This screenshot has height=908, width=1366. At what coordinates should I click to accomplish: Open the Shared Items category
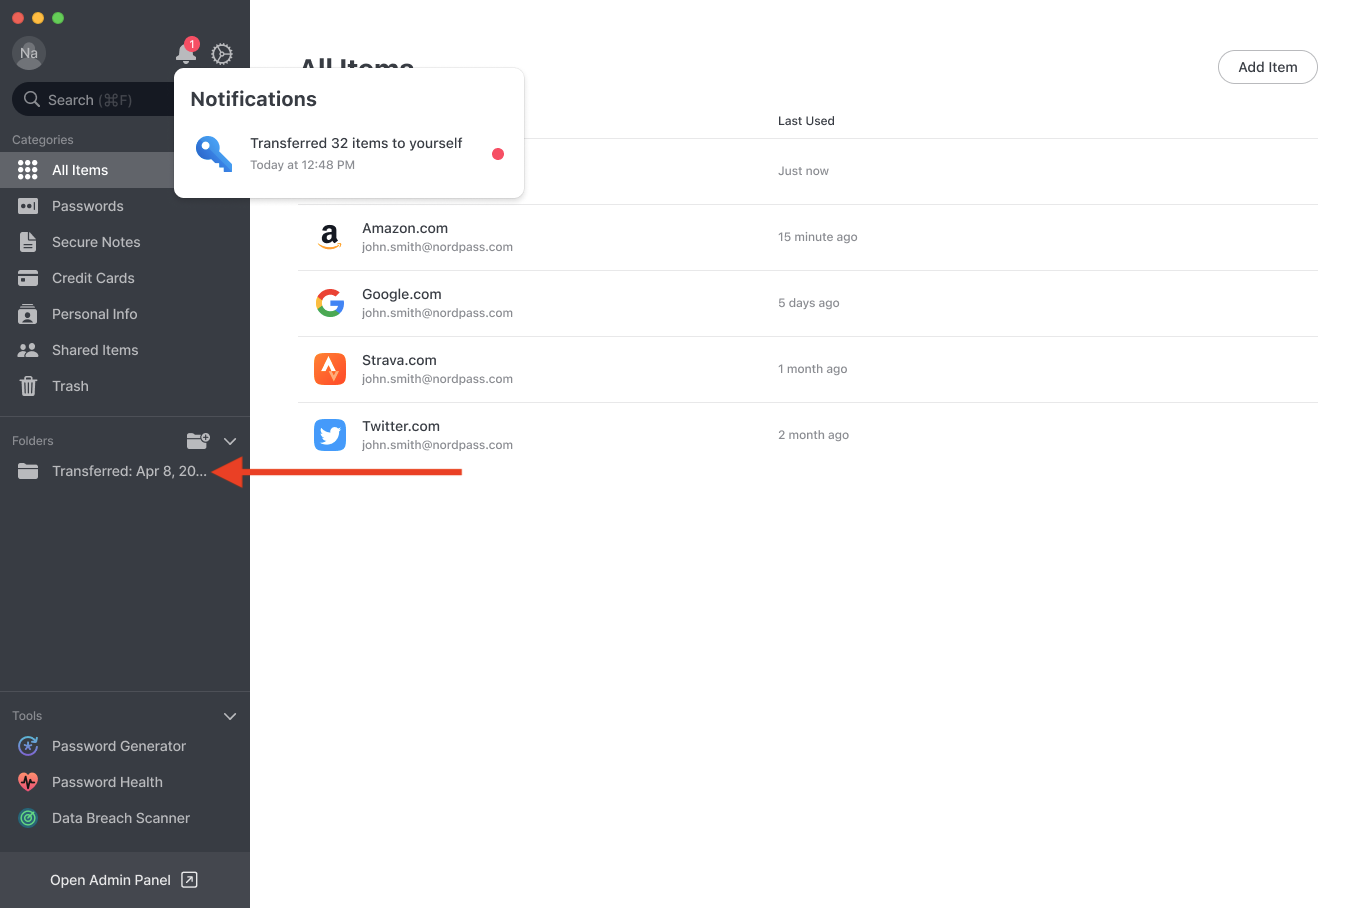point(125,350)
